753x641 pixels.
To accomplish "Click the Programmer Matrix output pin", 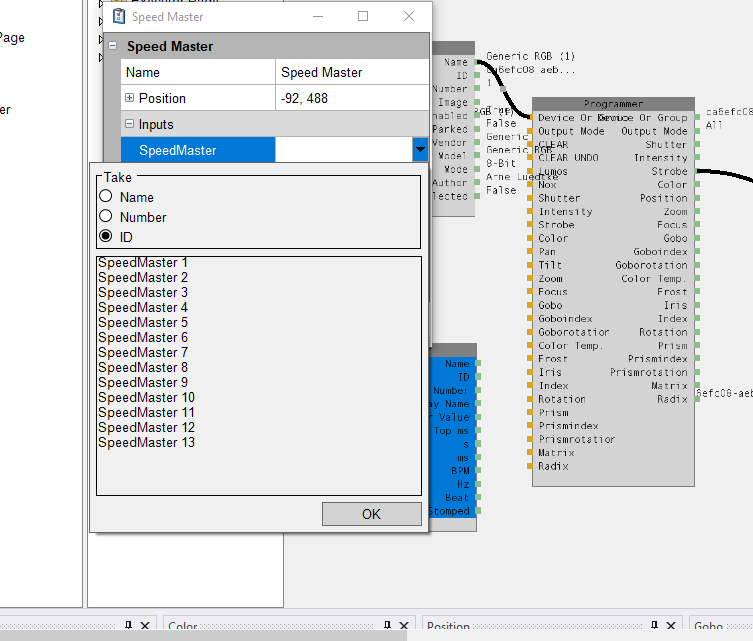I will [x=696, y=385].
